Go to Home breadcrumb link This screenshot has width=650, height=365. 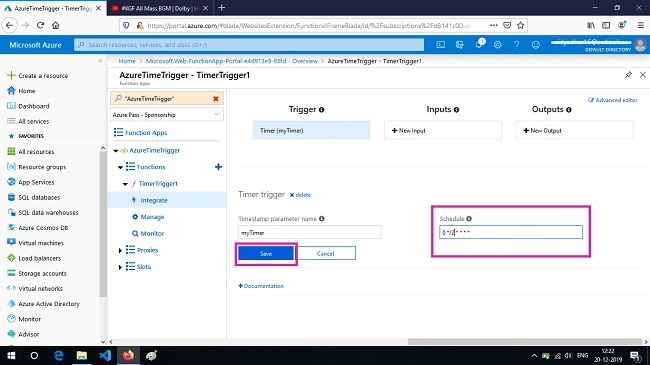pyautogui.click(x=127, y=61)
